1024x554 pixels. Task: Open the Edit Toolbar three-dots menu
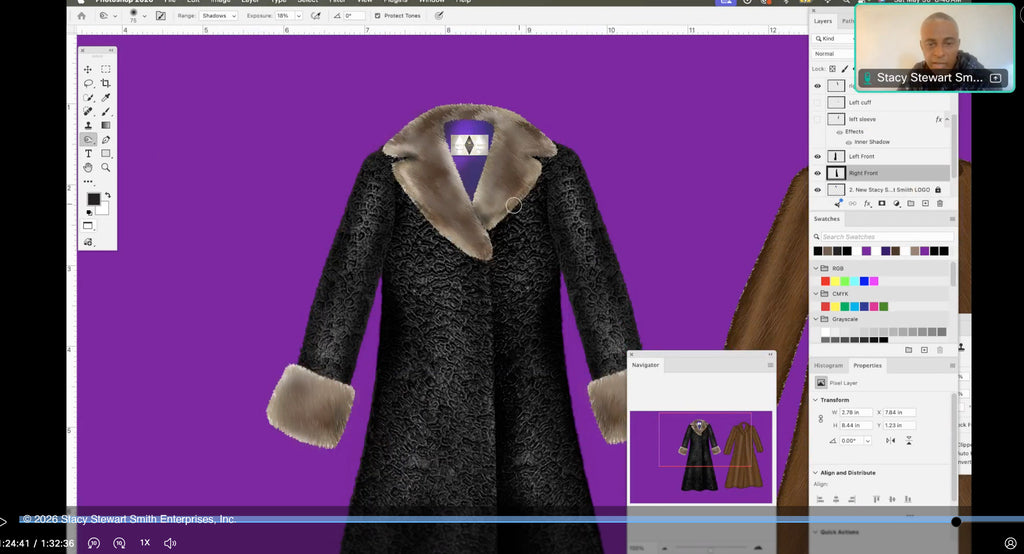(x=88, y=182)
